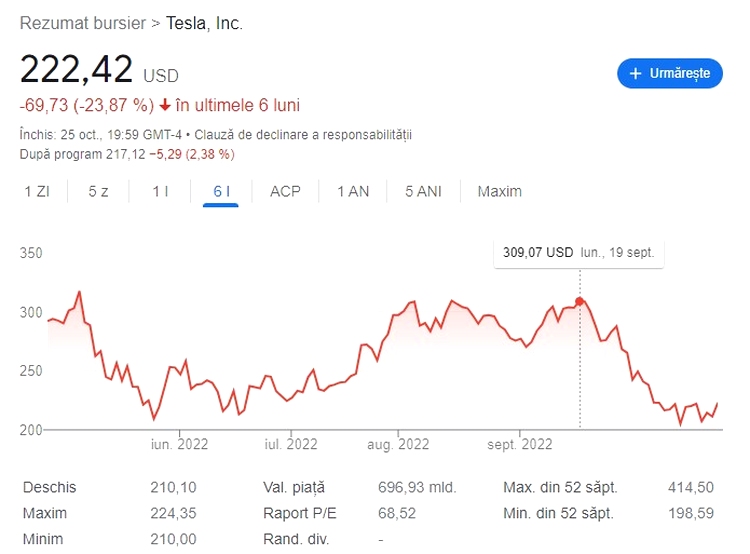
Task: Open the 5 ANI chart range
Action: click(423, 191)
